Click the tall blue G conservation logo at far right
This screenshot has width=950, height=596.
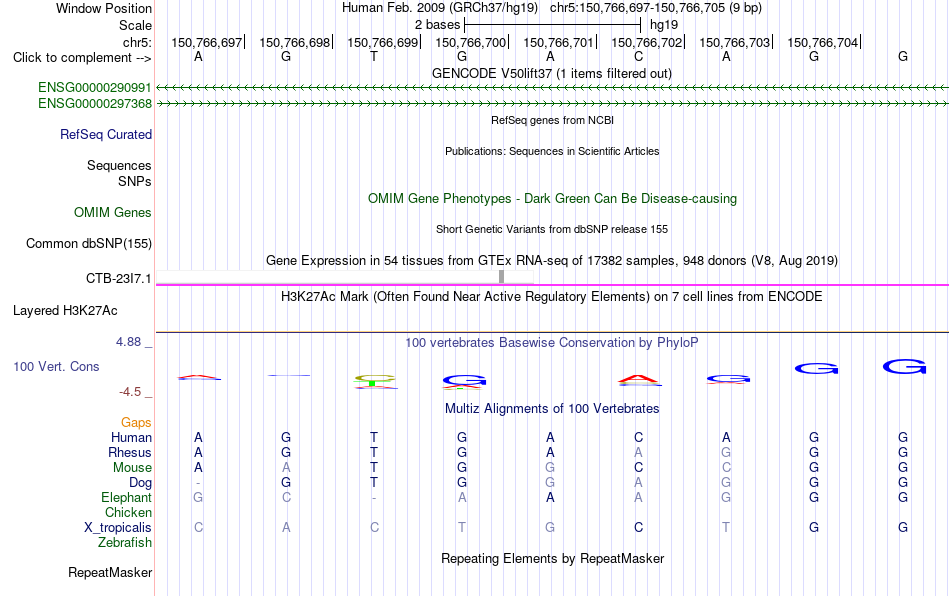904,366
